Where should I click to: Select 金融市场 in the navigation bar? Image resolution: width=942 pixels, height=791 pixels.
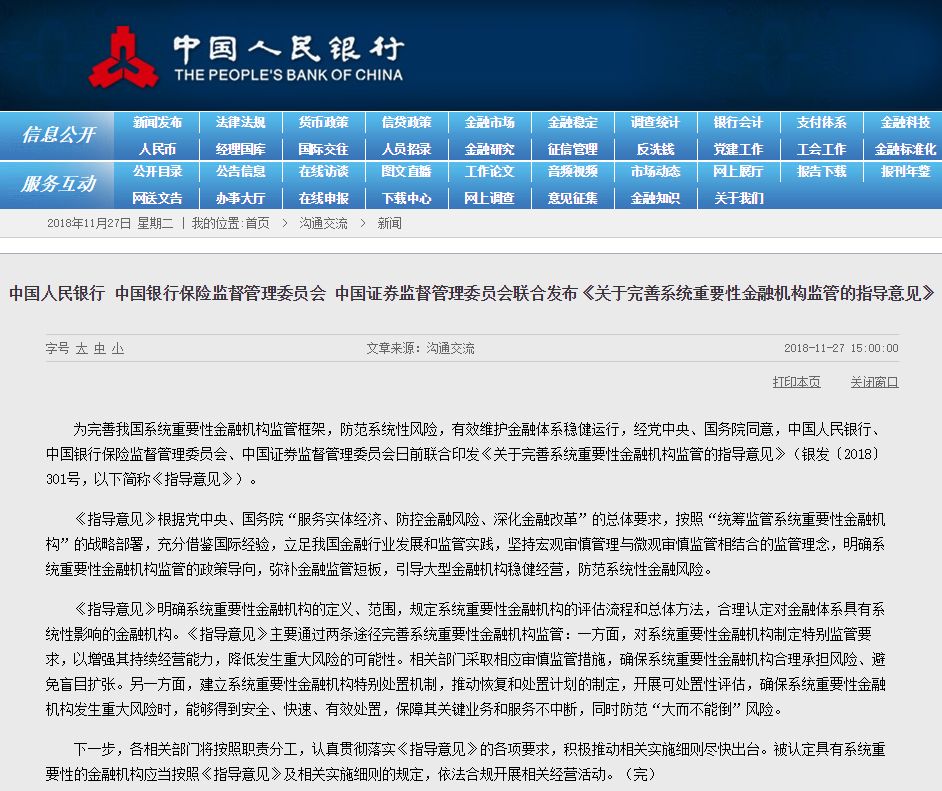pos(489,123)
